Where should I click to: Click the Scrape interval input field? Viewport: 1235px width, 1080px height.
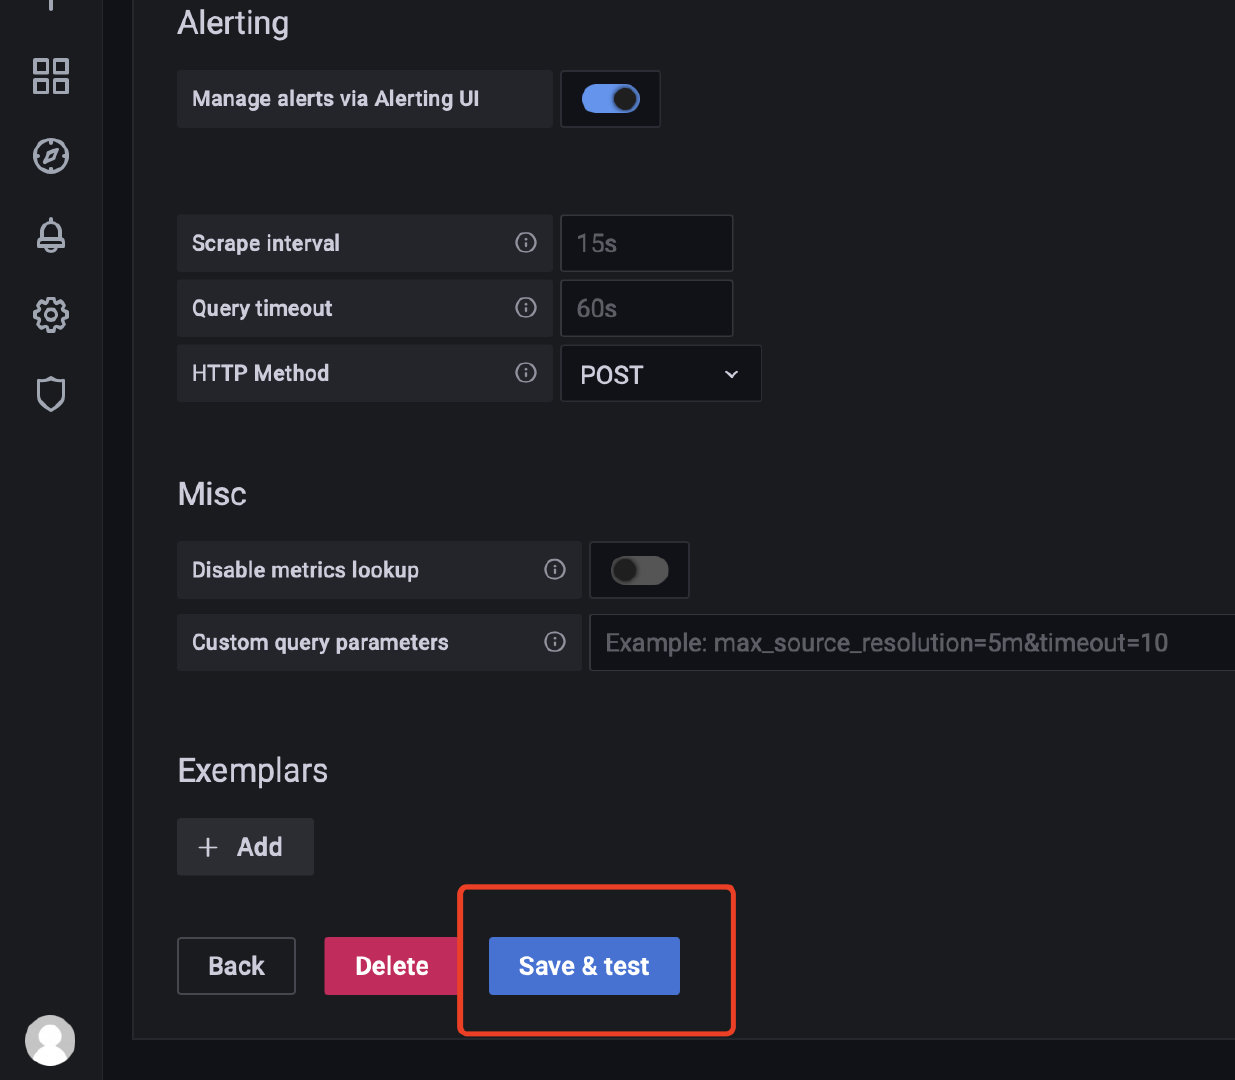tap(646, 243)
